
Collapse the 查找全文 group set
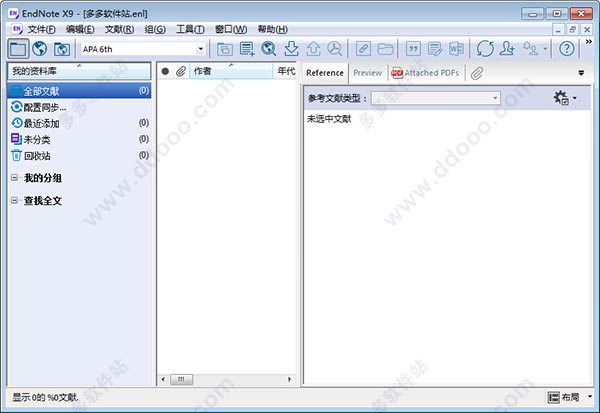[x=14, y=200]
